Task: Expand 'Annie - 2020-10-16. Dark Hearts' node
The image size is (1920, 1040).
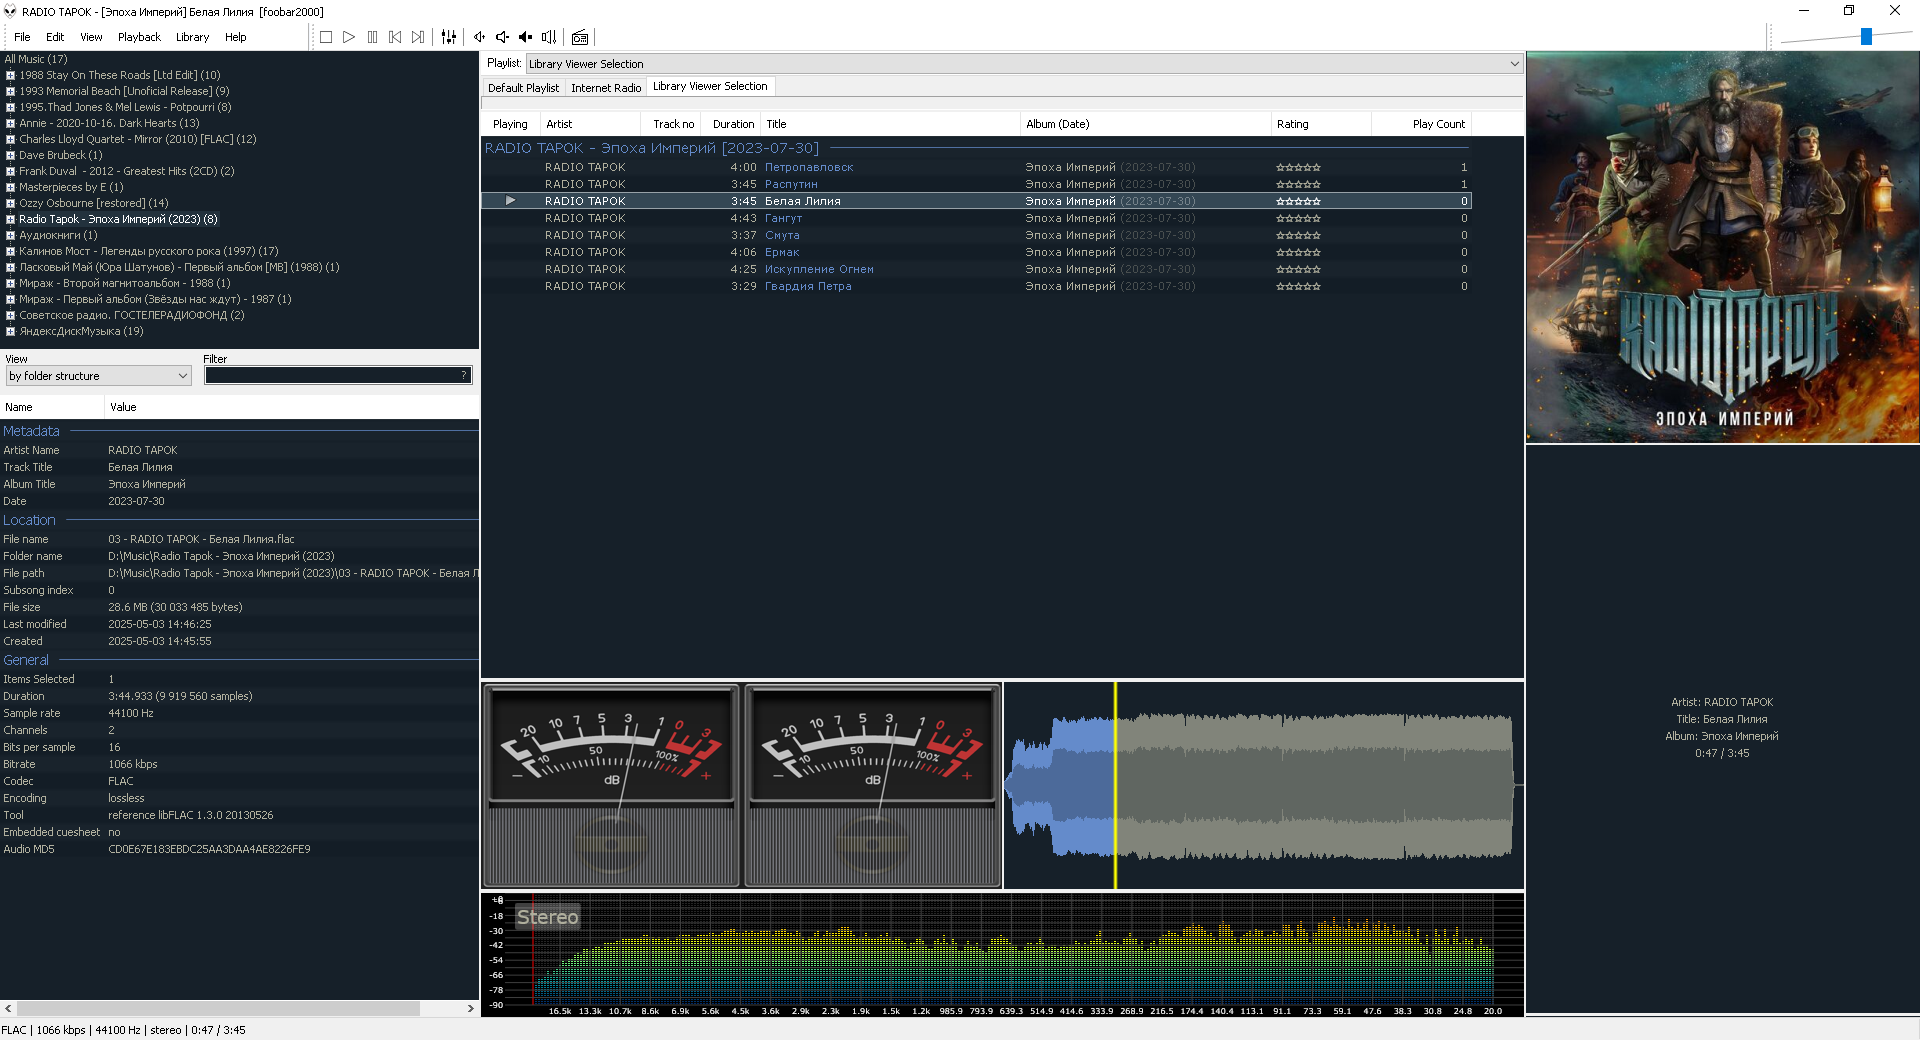Action: 10,123
